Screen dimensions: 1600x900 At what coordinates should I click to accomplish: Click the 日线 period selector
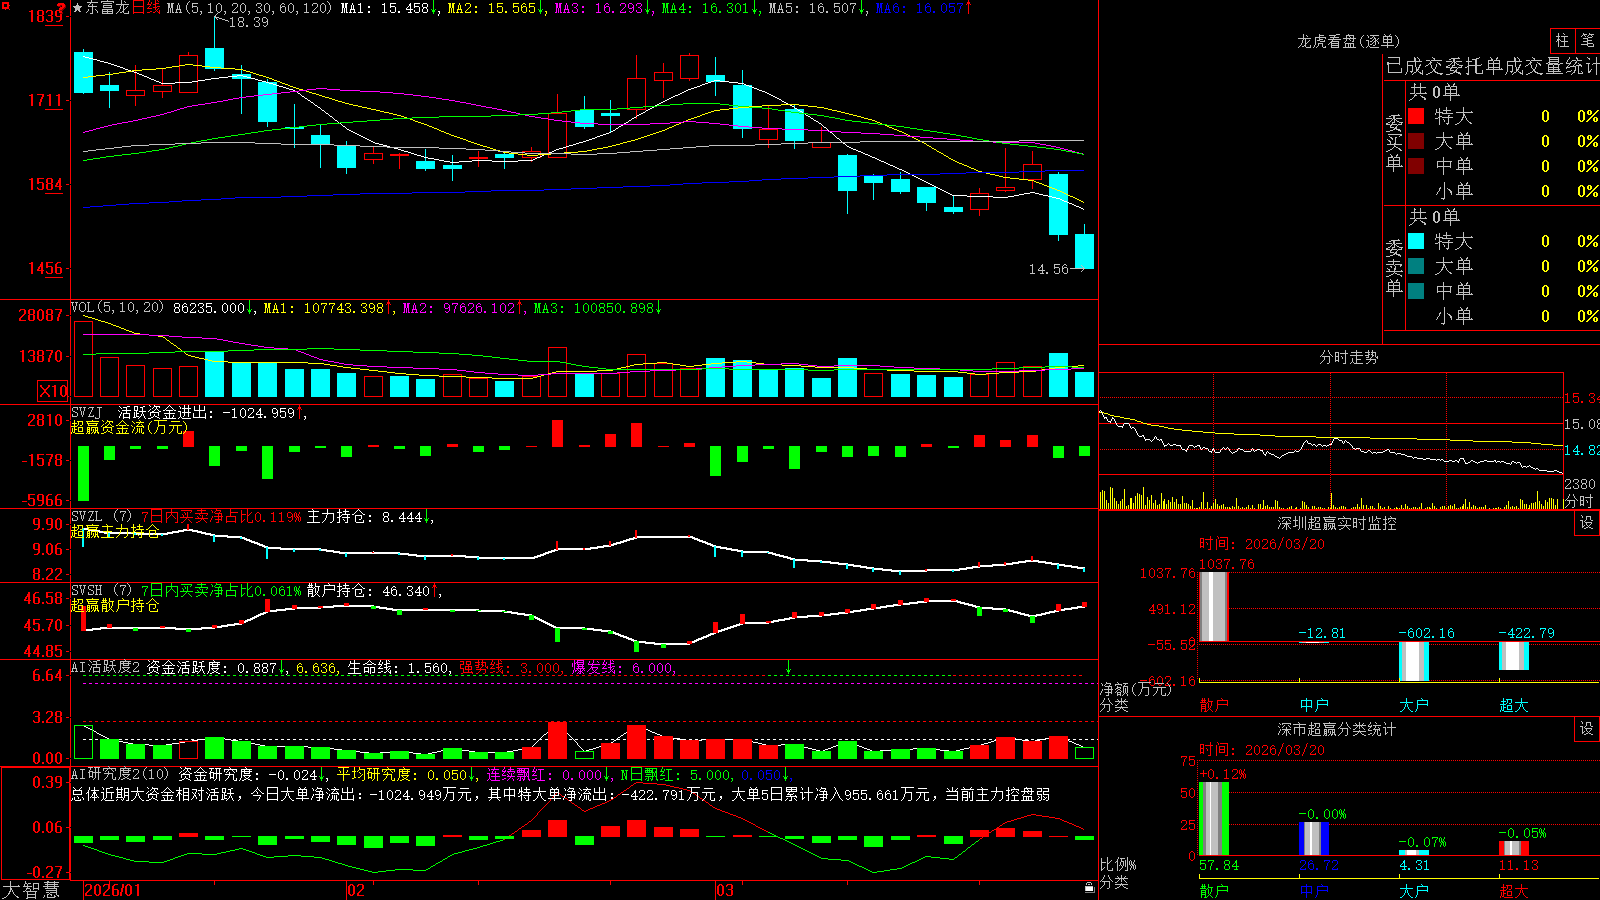(146, 8)
